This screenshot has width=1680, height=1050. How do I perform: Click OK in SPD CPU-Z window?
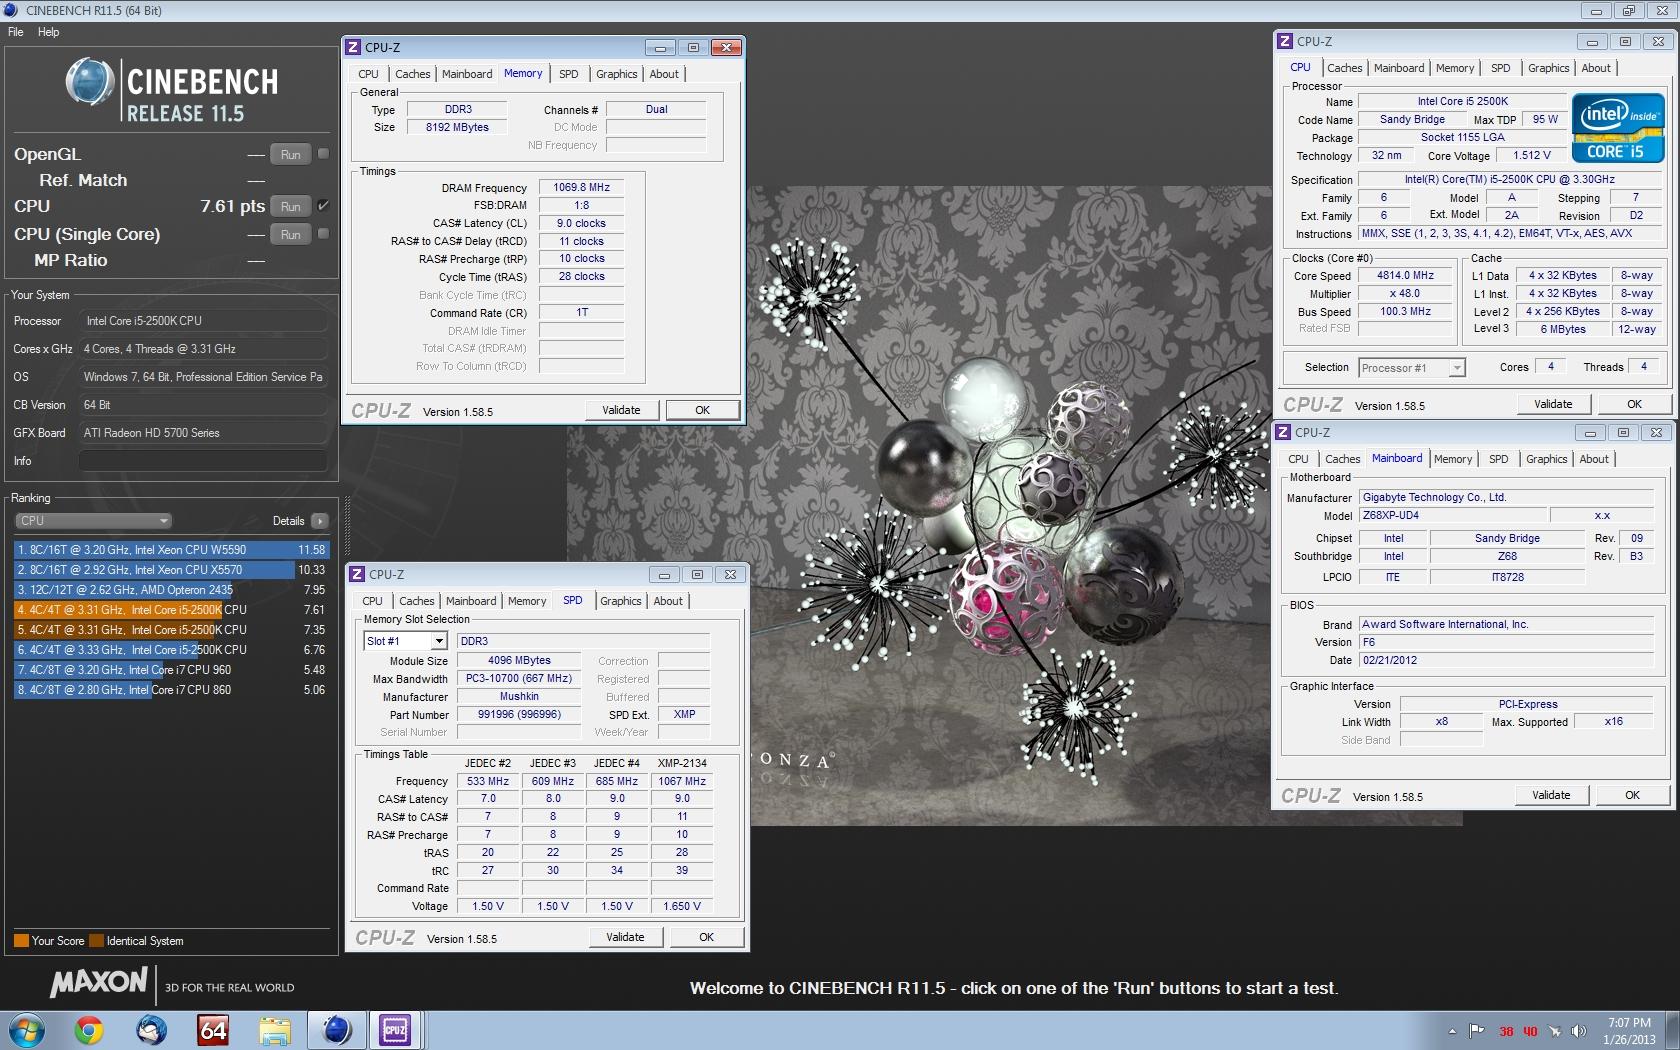(x=707, y=937)
